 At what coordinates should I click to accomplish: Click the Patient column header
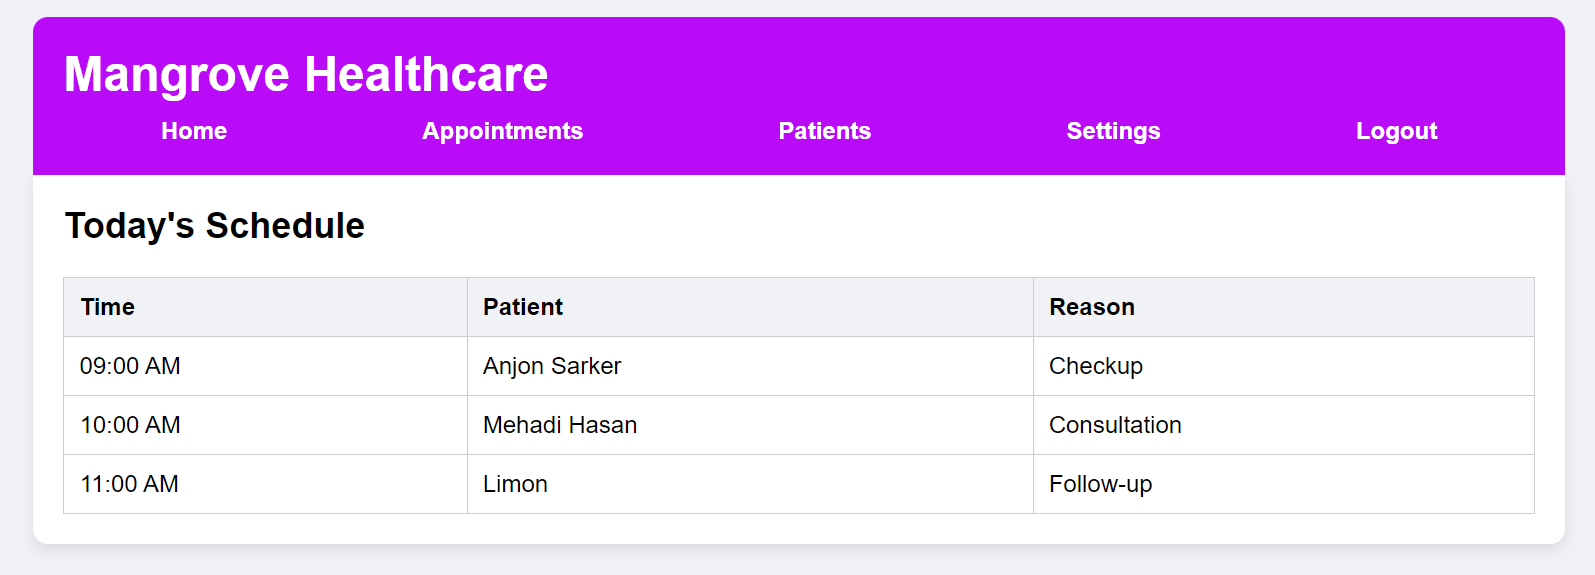(x=523, y=307)
